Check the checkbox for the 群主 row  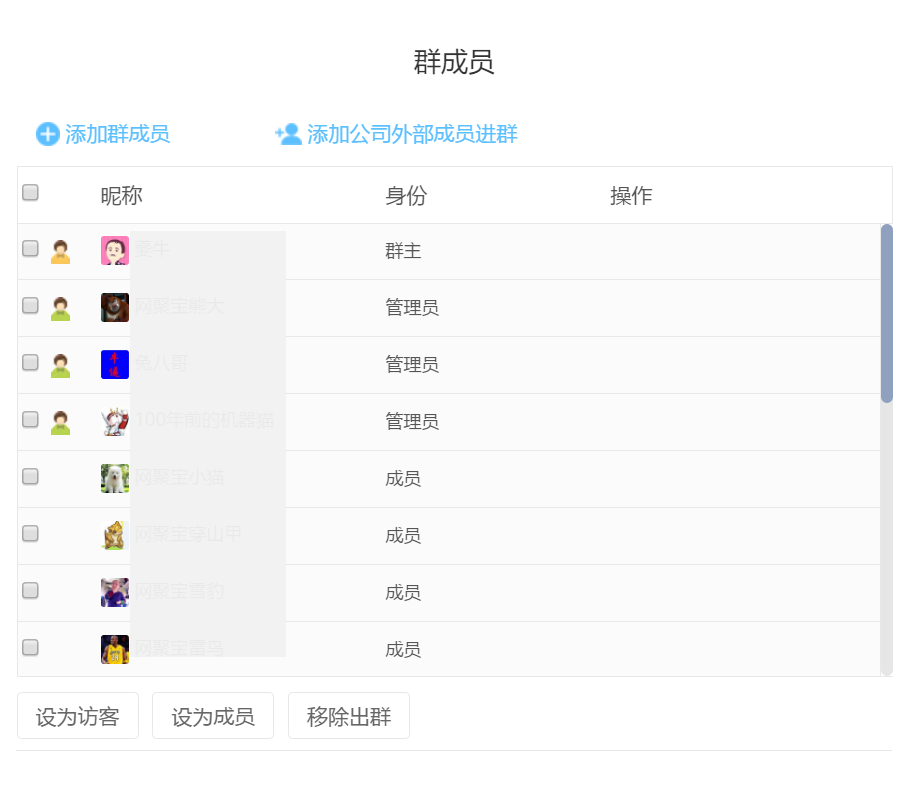pyautogui.click(x=30, y=248)
